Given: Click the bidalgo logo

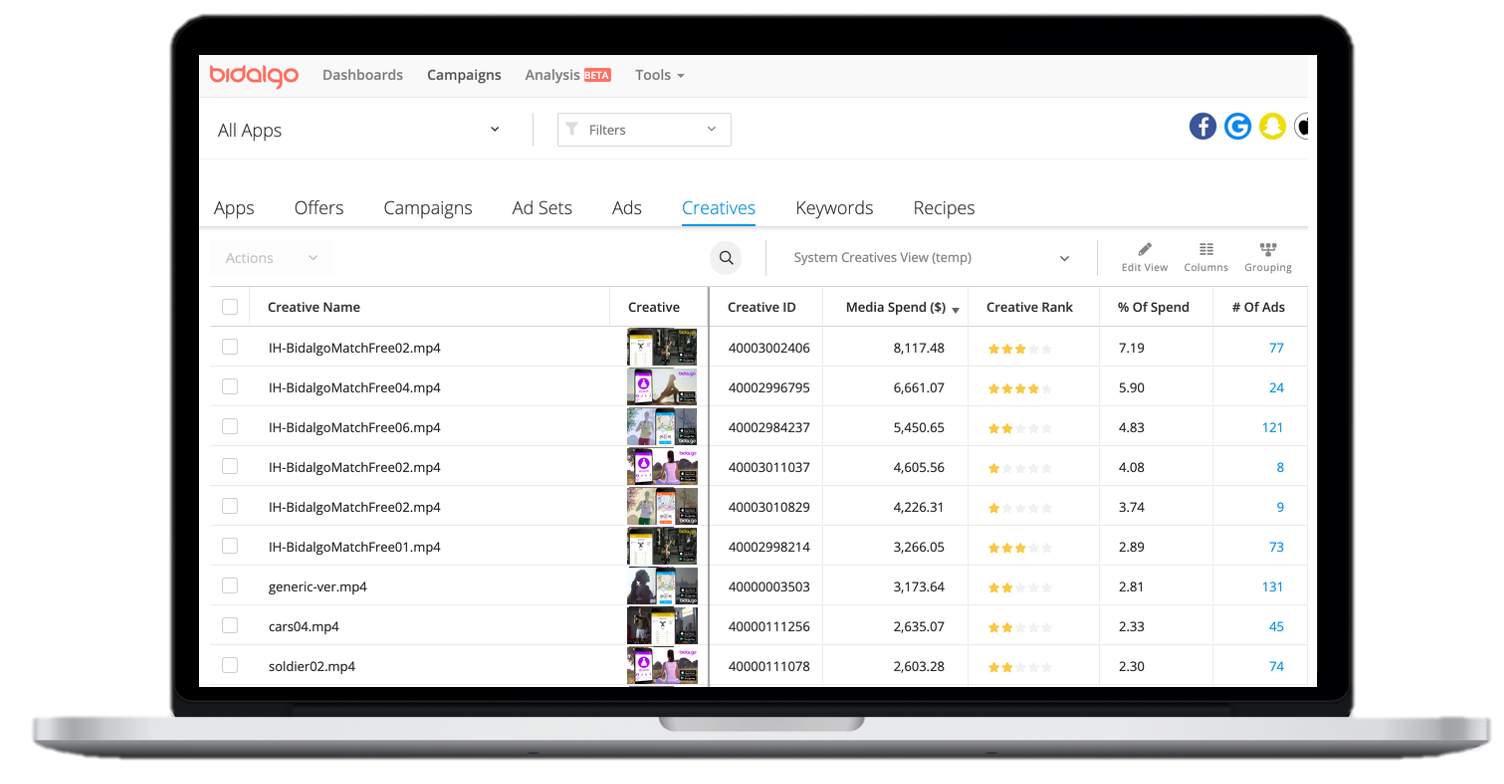Looking at the screenshot, I should click(x=254, y=75).
